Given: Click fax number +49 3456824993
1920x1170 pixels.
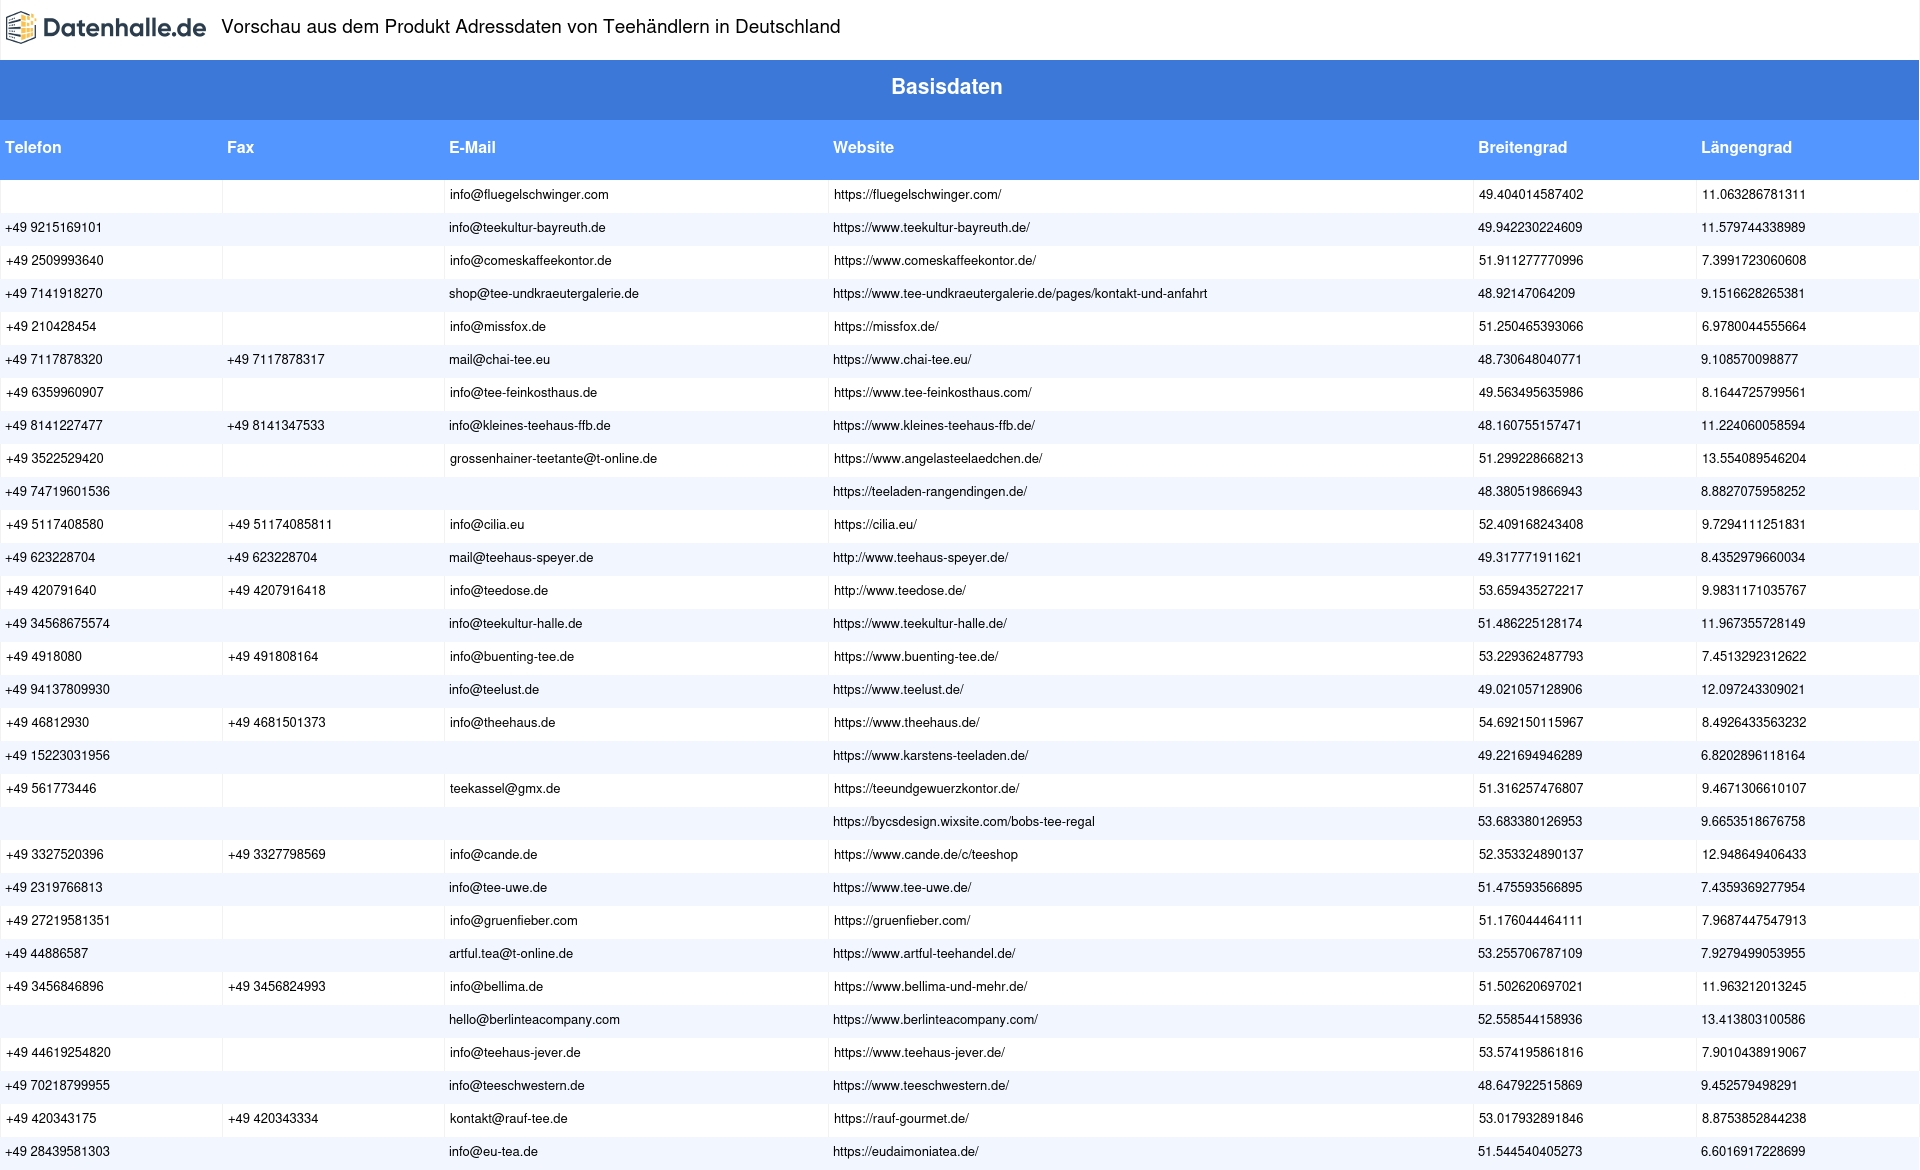Looking at the screenshot, I should pyautogui.click(x=277, y=987).
